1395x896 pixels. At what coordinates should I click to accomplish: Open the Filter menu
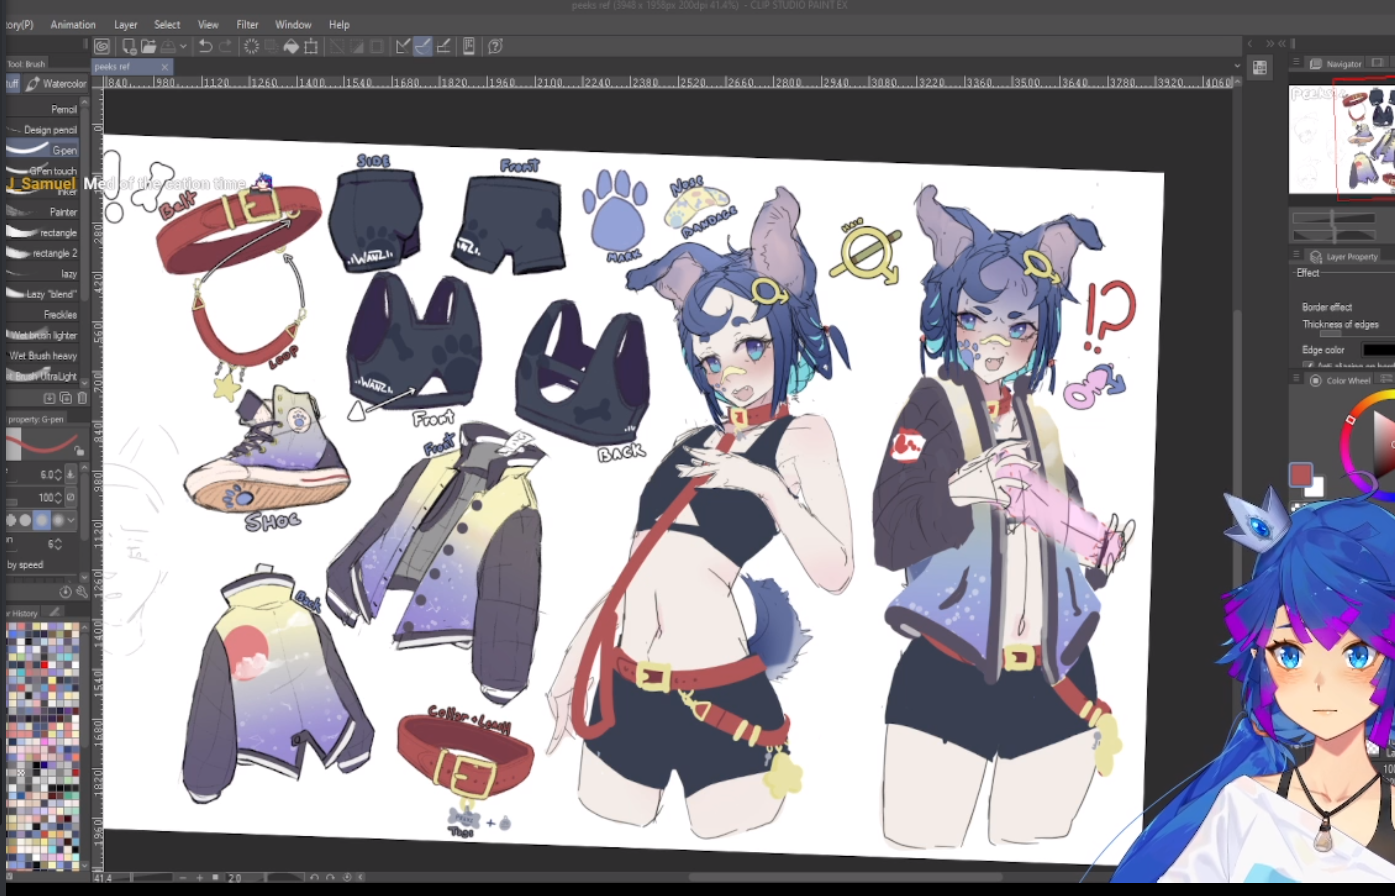tap(247, 24)
